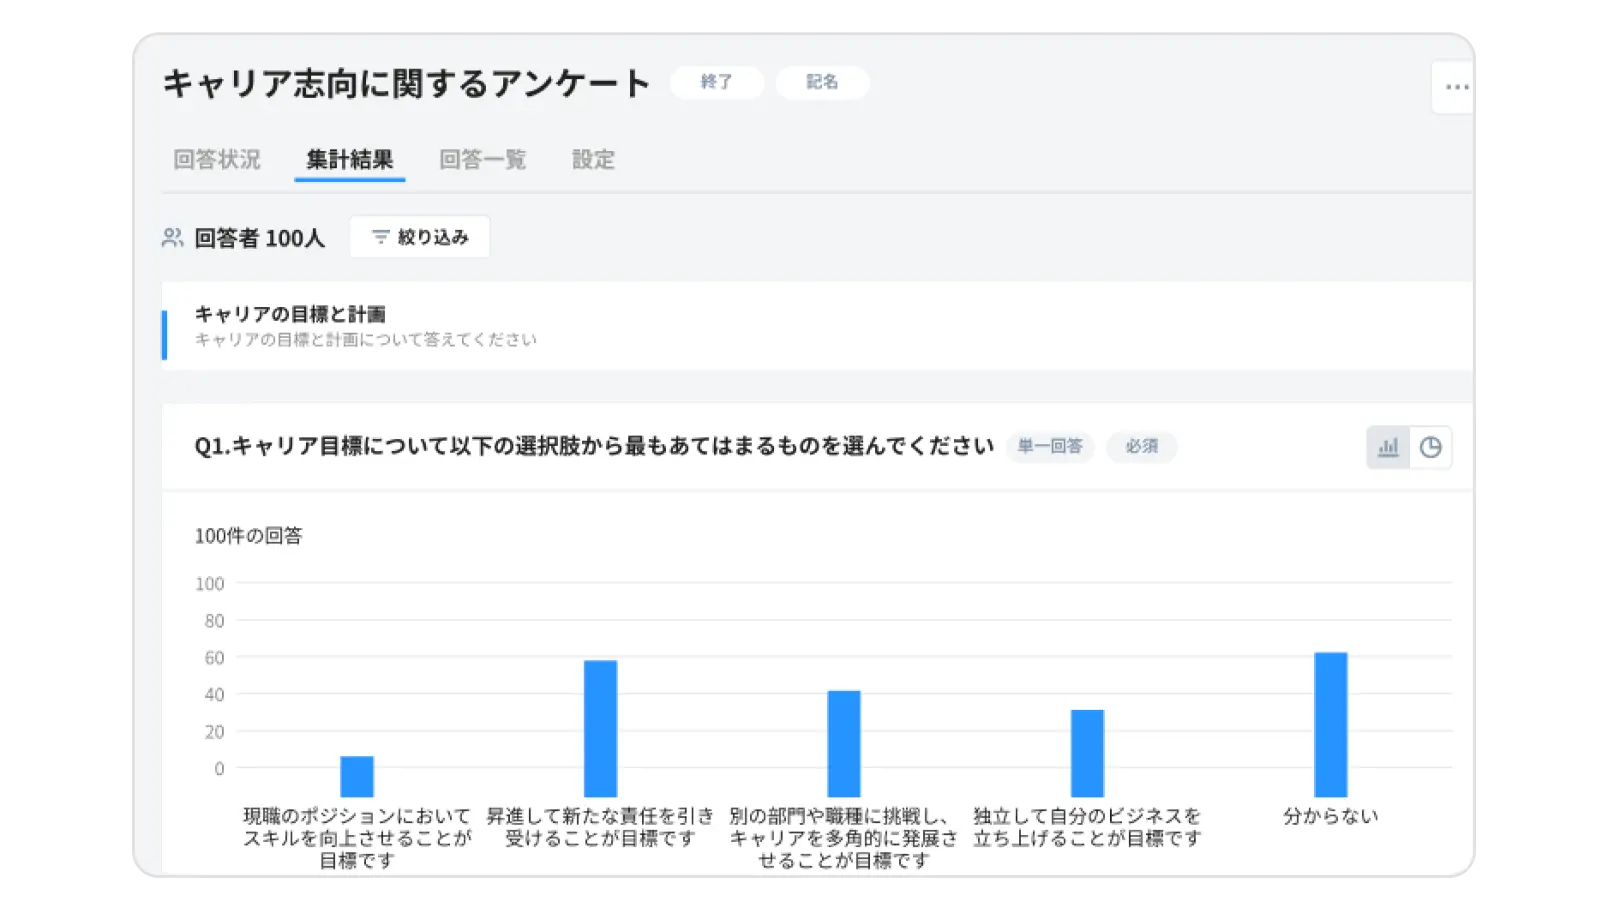Screen dimensions: 1608x906
Task: Click the survey title キャリア志向に関するアンケート
Action: [x=405, y=84]
